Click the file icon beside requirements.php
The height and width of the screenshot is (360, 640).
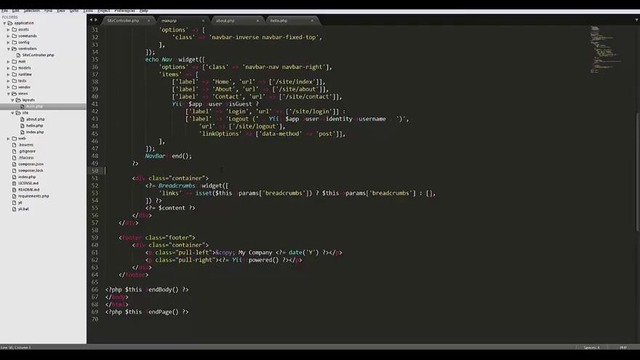pyautogui.click(x=14, y=196)
